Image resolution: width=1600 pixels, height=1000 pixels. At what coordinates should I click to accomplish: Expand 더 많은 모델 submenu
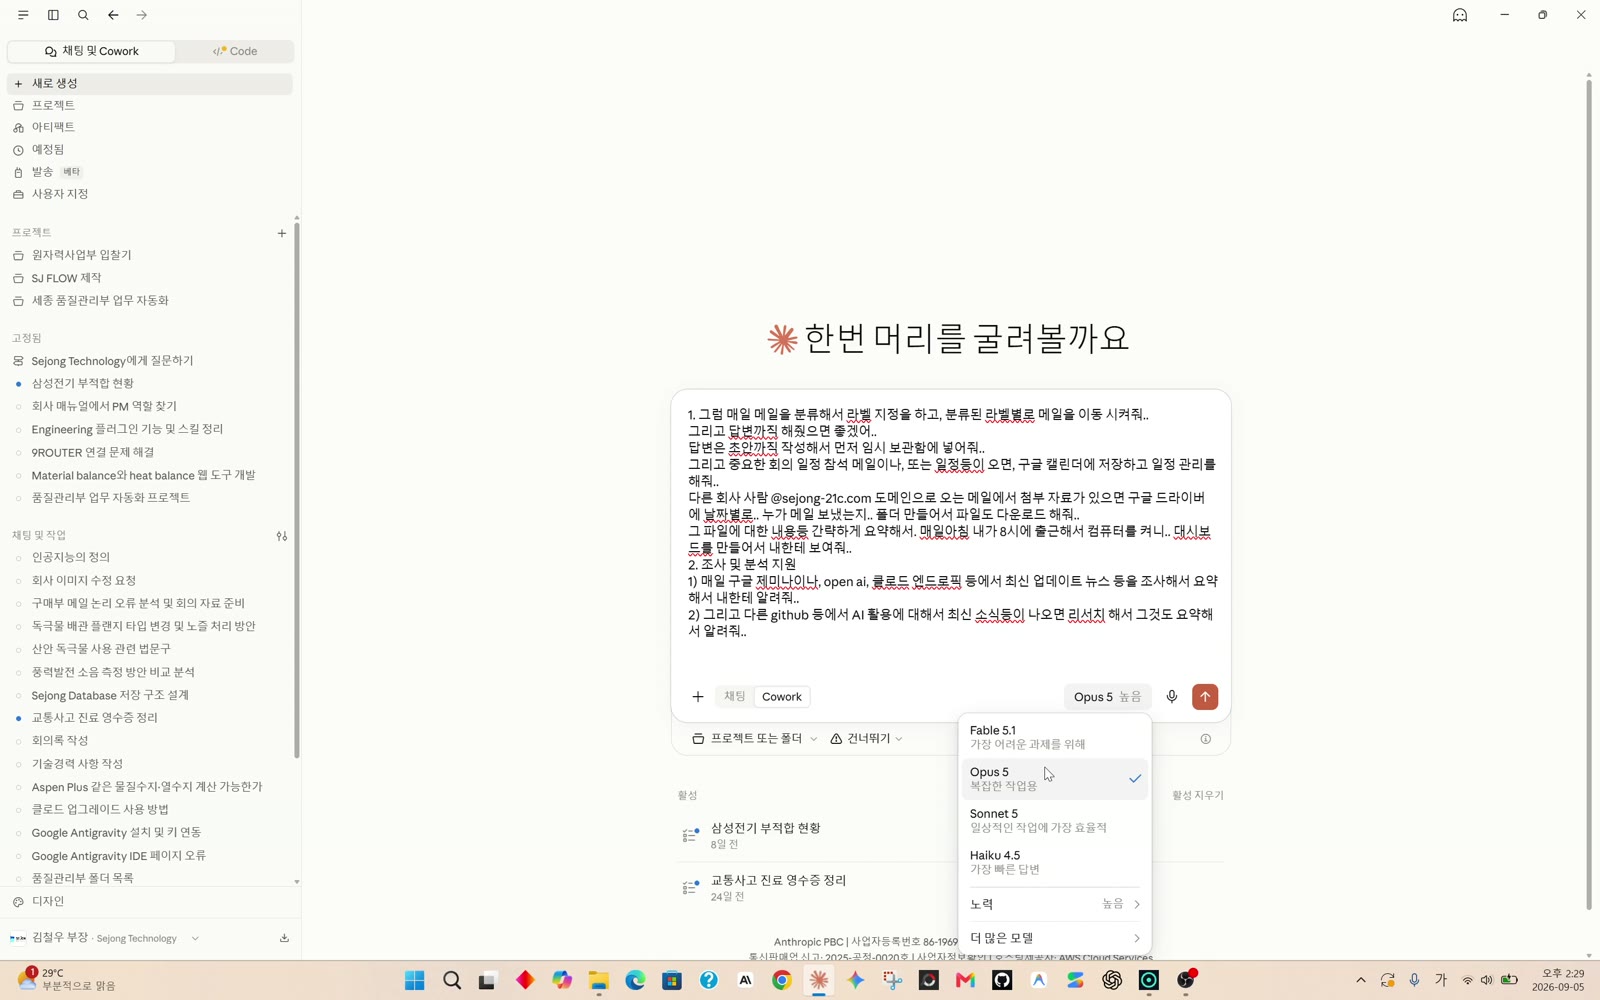(x=1055, y=938)
